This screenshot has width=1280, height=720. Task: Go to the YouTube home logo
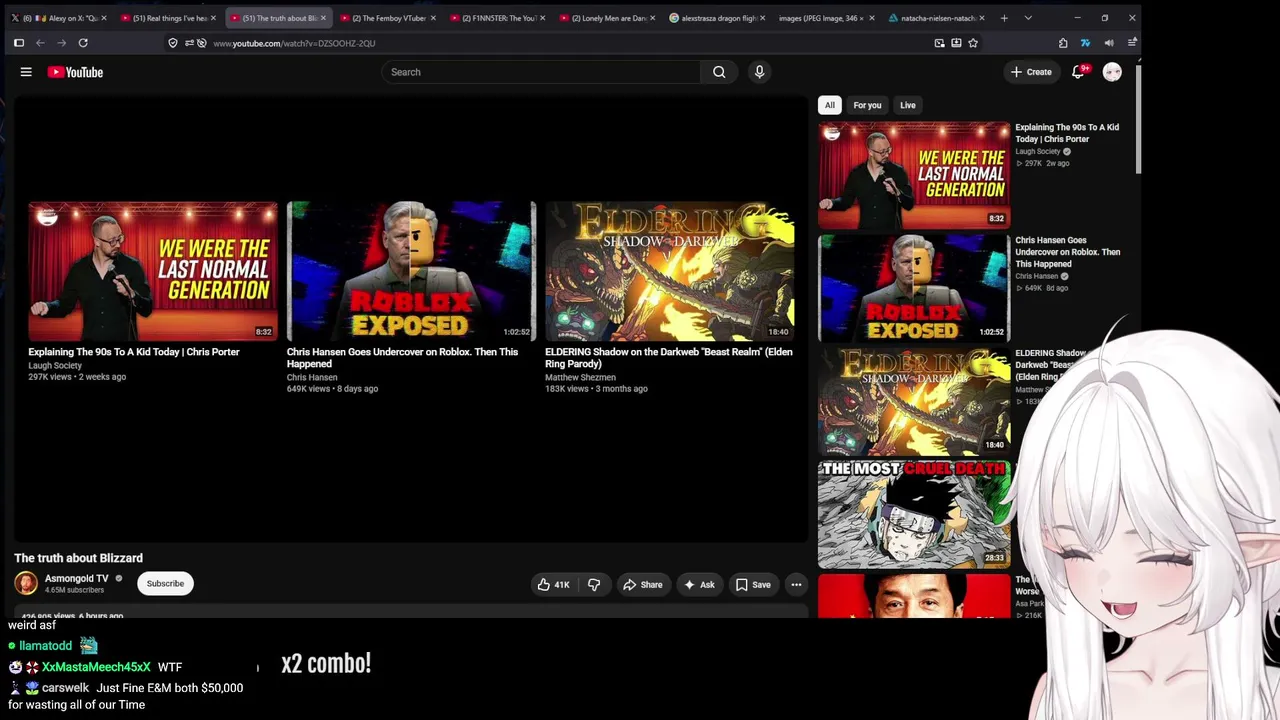tap(75, 72)
